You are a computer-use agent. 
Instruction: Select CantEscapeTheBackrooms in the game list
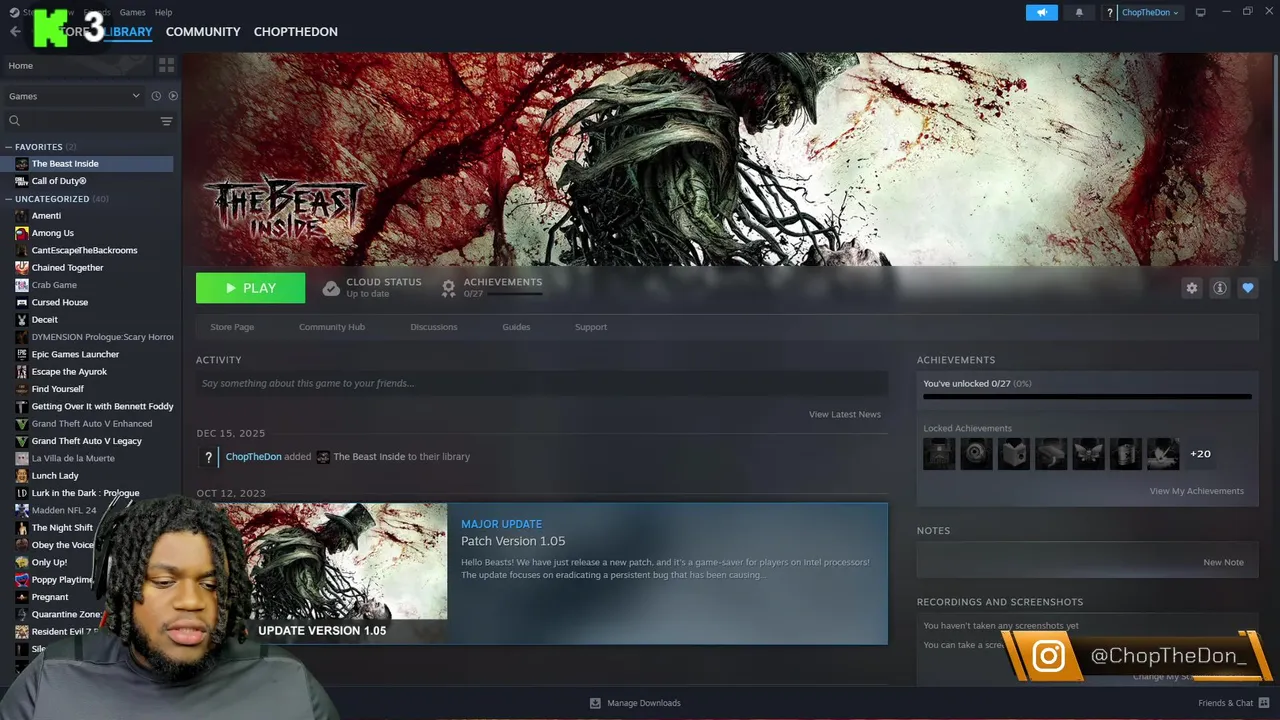[85, 250]
